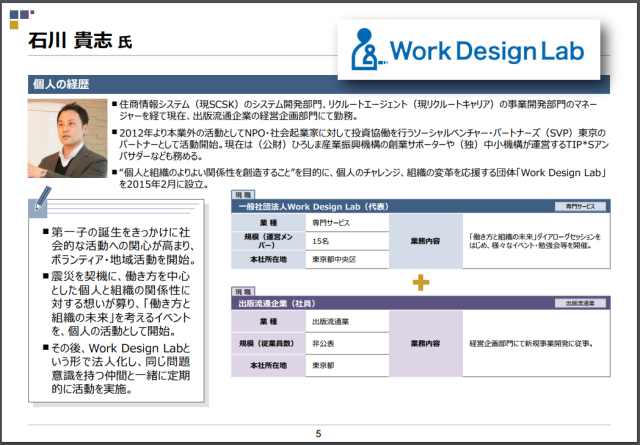Viewport: 640px width, 445px height.
Task: Click the 非公表 value cell
Action: click(347, 343)
